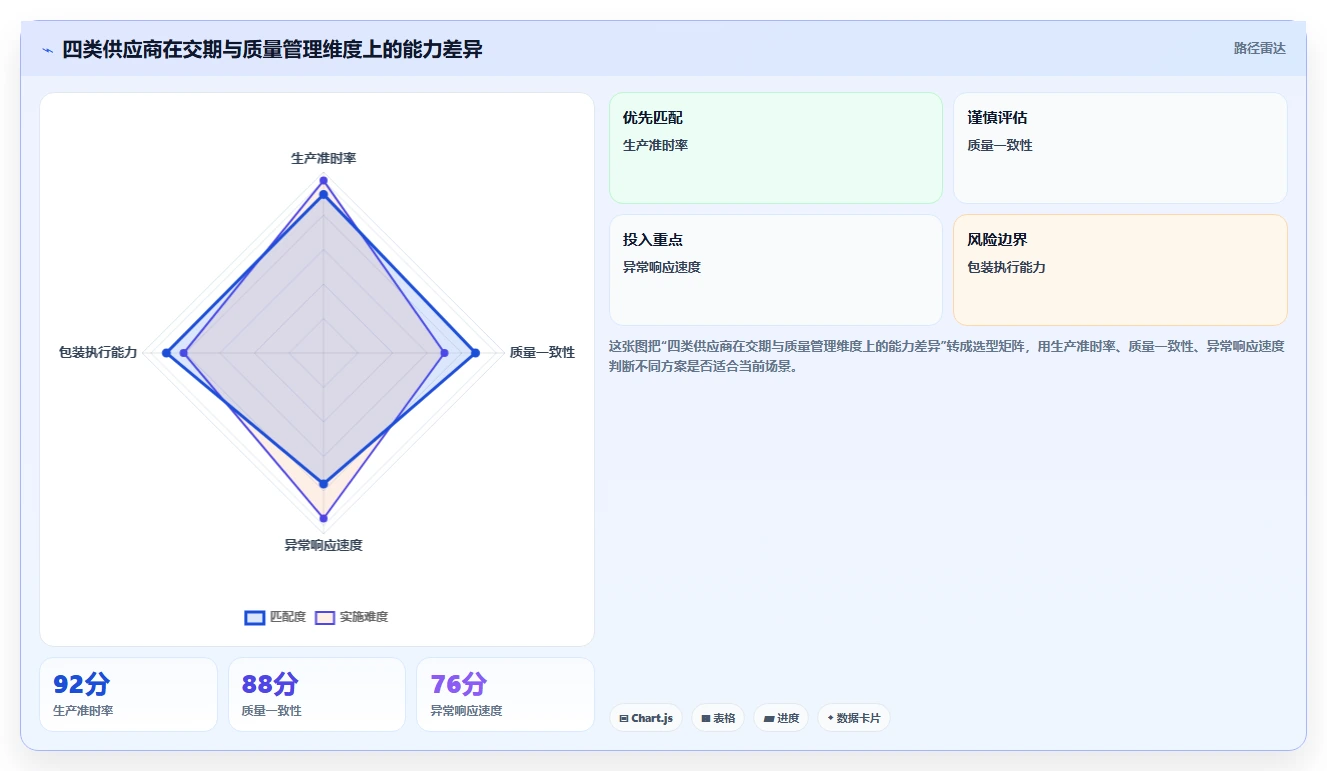The width and height of the screenshot is (1327, 771).
Task: Click 质量一致性 text in 谨慎评估 card
Action: 1000,145
